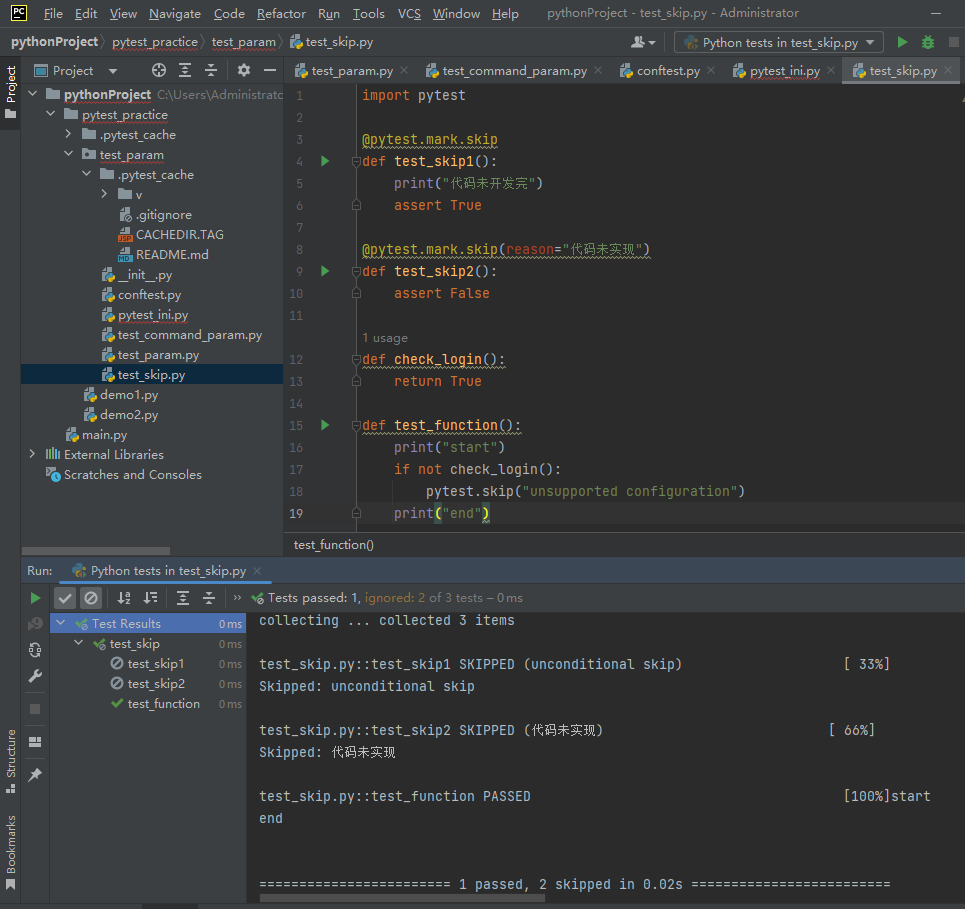
Task: Select opened file locate target icon
Action: [x=159, y=70]
